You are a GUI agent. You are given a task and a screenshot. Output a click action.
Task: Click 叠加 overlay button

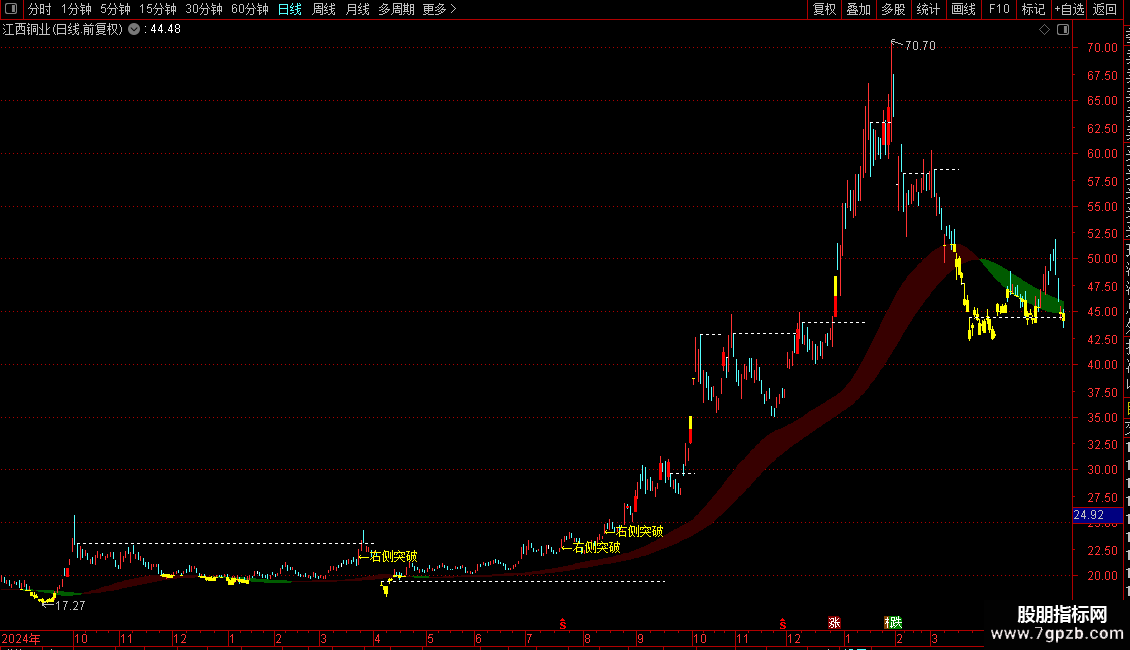pyautogui.click(x=858, y=9)
